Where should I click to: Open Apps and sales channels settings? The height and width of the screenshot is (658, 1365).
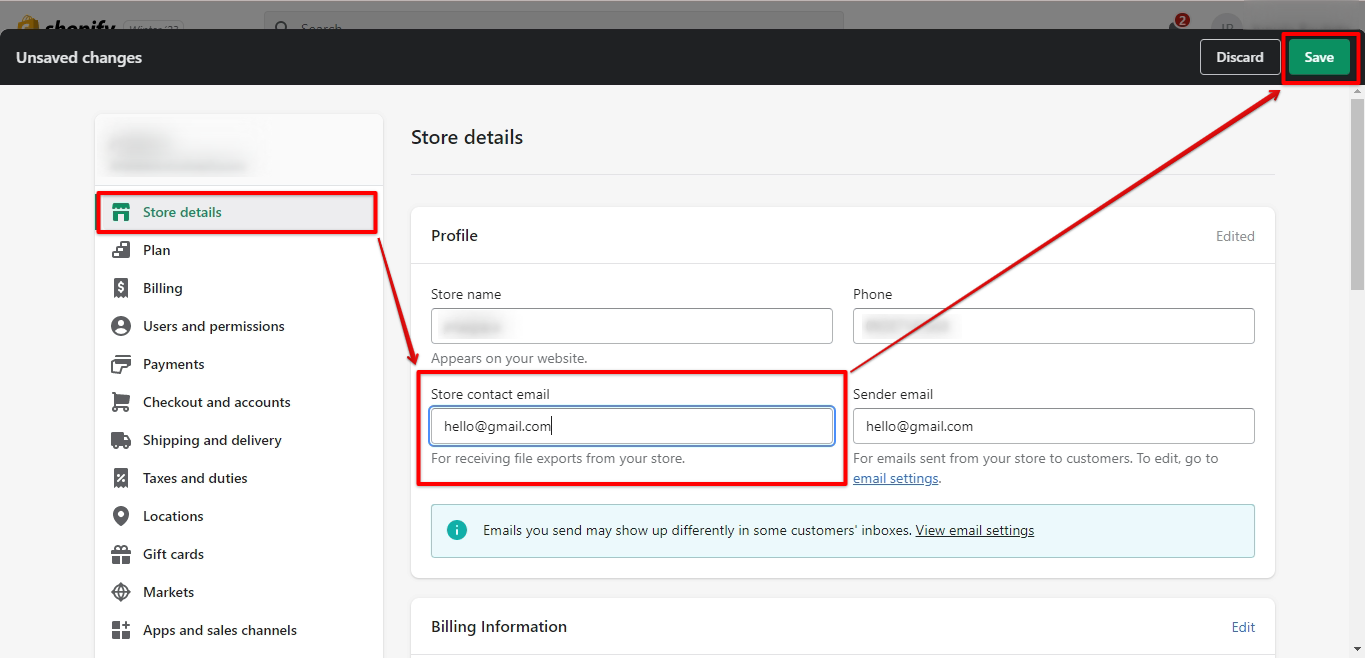pyautogui.click(x=219, y=630)
